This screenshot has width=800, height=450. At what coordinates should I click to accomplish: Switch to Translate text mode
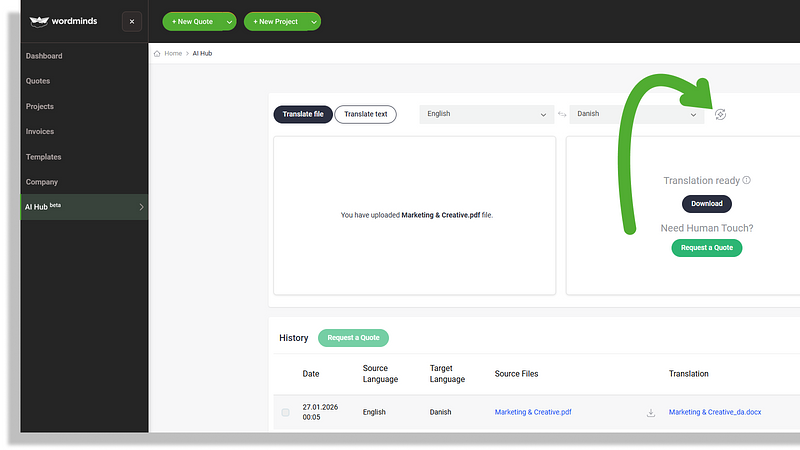(x=365, y=114)
